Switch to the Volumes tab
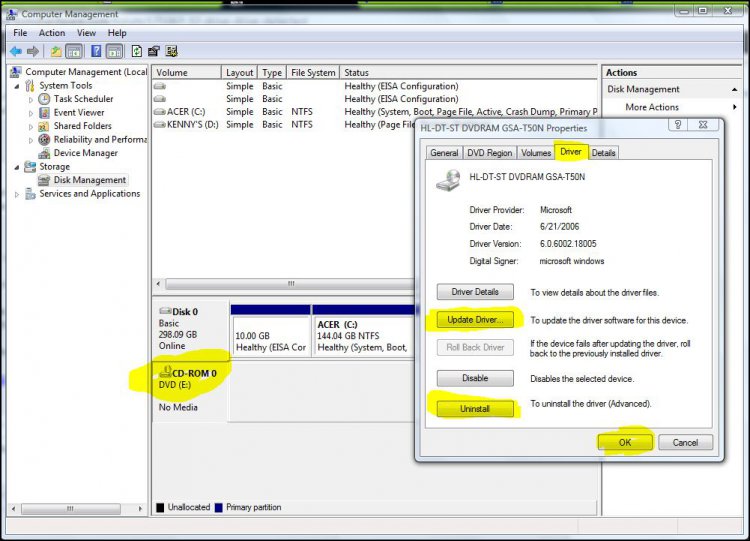 pyautogui.click(x=536, y=153)
